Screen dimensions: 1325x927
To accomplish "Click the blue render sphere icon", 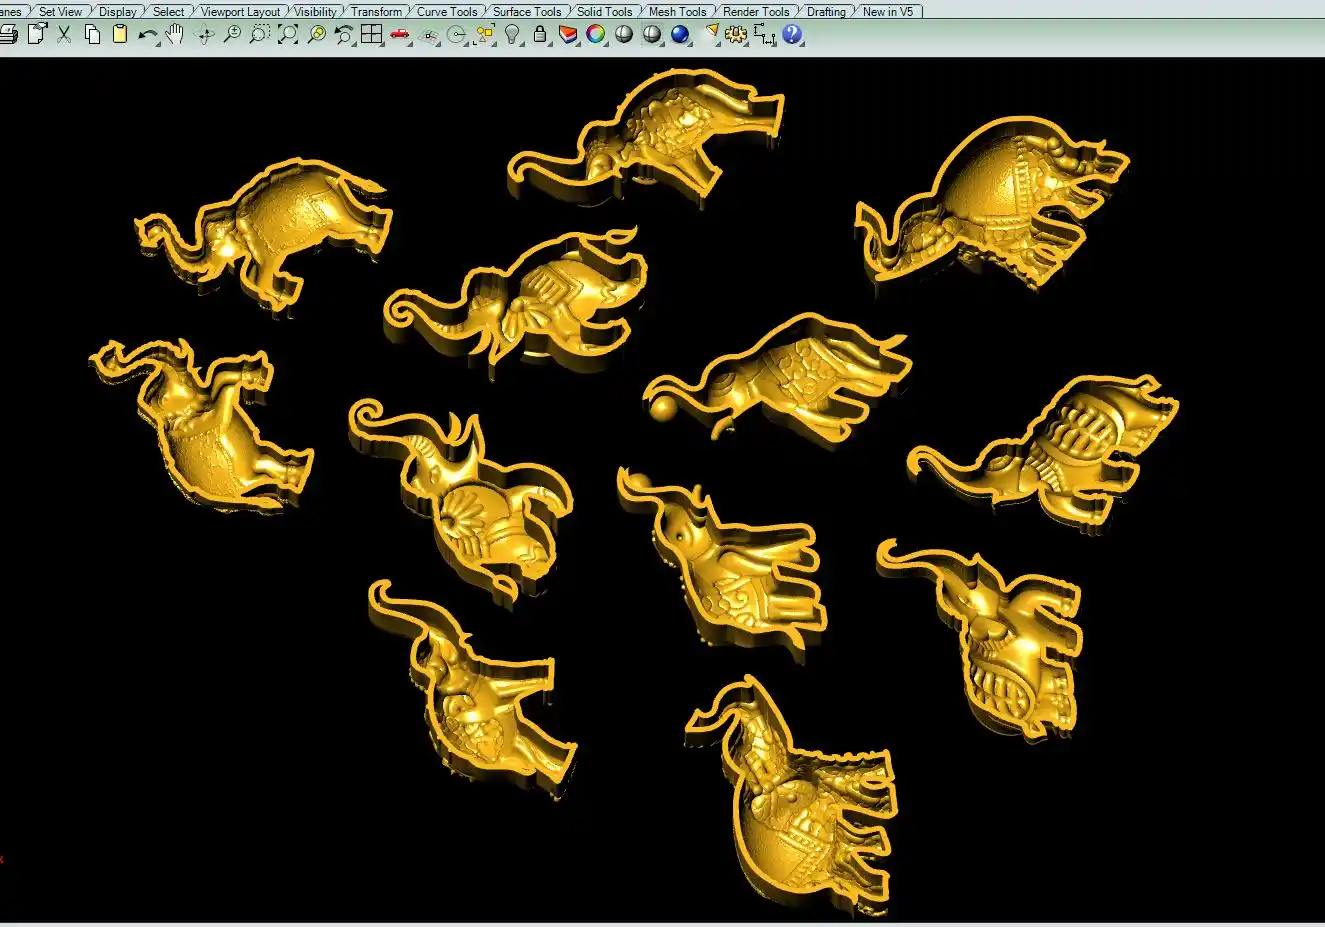I will click(x=680, y=35).
